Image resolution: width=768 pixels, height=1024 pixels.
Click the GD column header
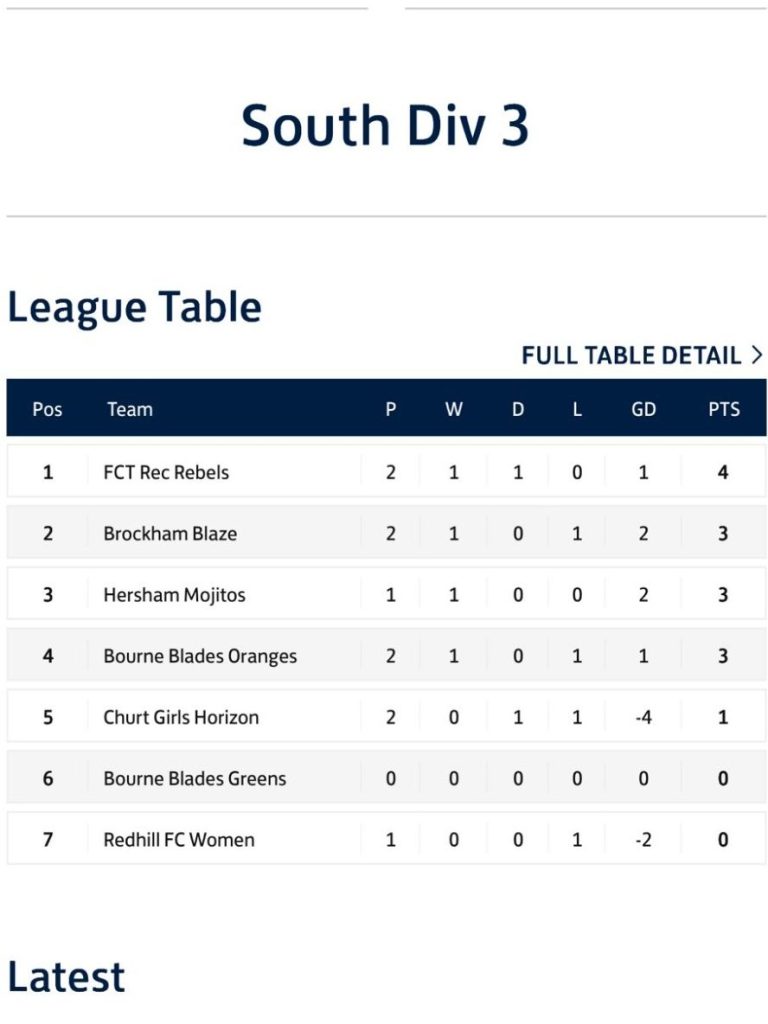pos(643,409)
